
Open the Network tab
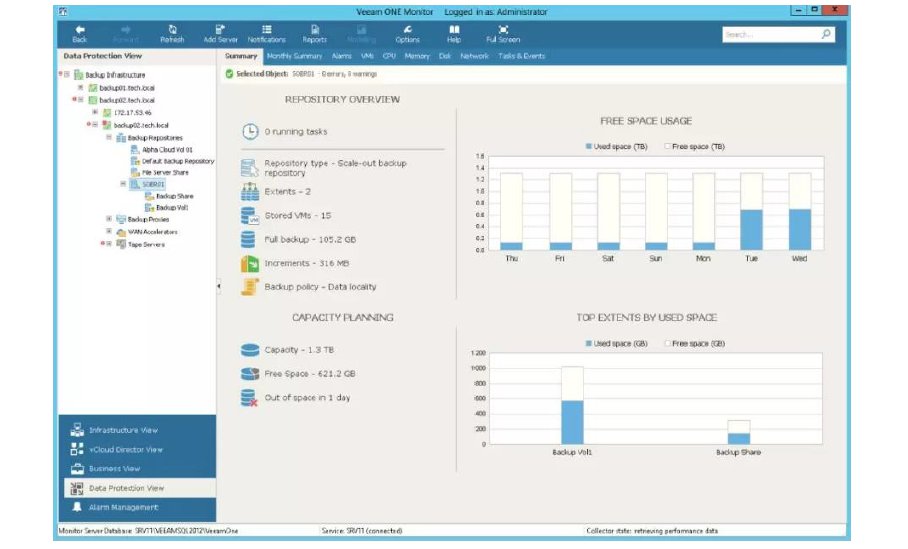[x=474, y=56]
